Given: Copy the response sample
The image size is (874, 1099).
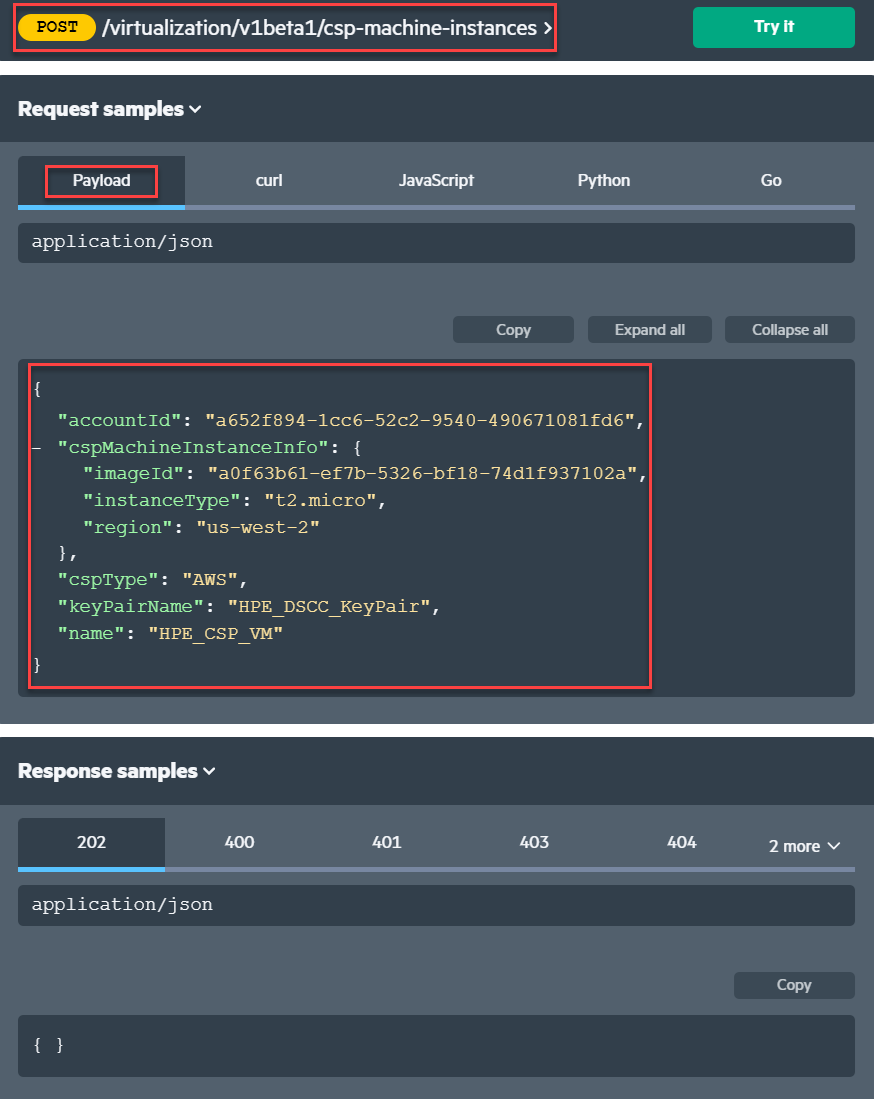Looking at the screenshot, I should click(794, 985).
